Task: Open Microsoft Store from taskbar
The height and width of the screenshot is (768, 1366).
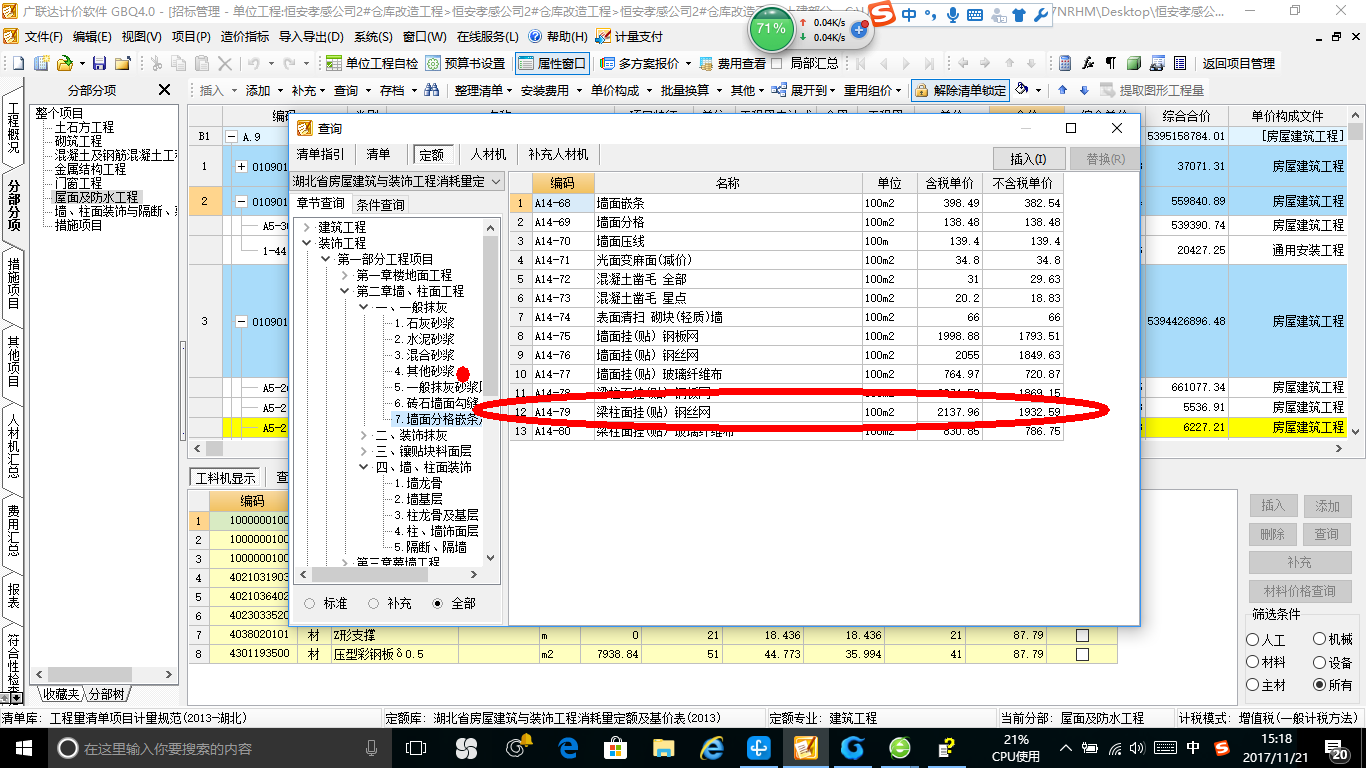Action: pyautogui.click(x=616, y=748)
